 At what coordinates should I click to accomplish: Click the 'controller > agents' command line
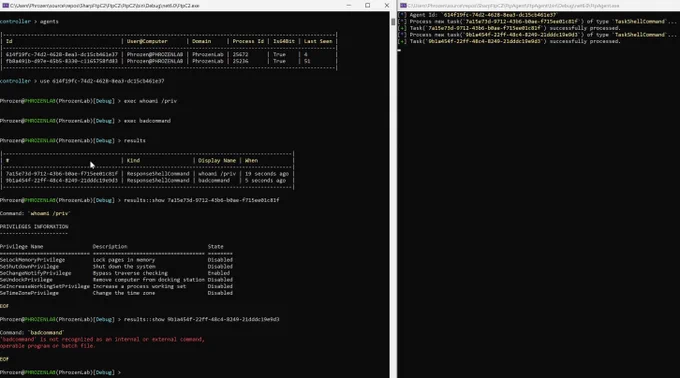[29, 21]
